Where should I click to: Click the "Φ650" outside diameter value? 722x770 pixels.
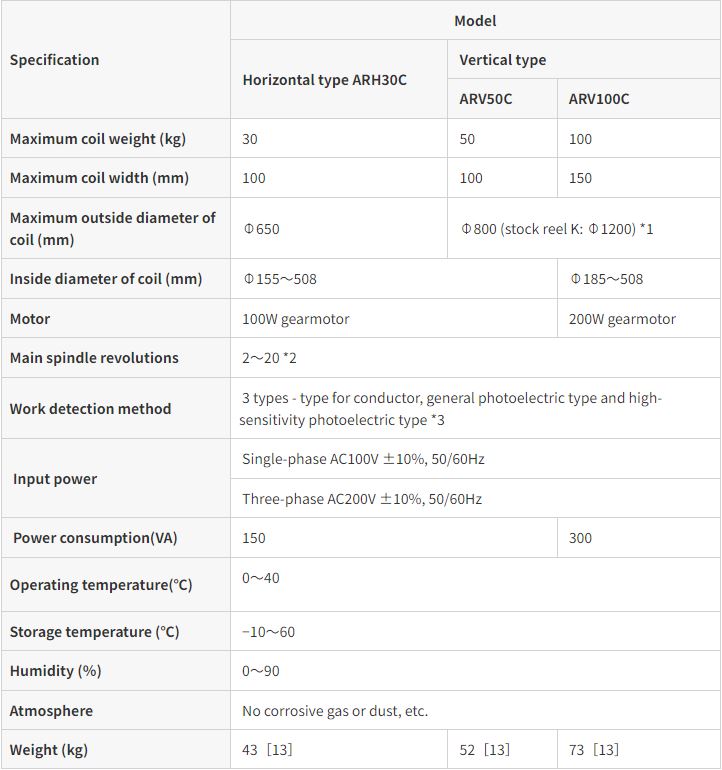[262, 229]
